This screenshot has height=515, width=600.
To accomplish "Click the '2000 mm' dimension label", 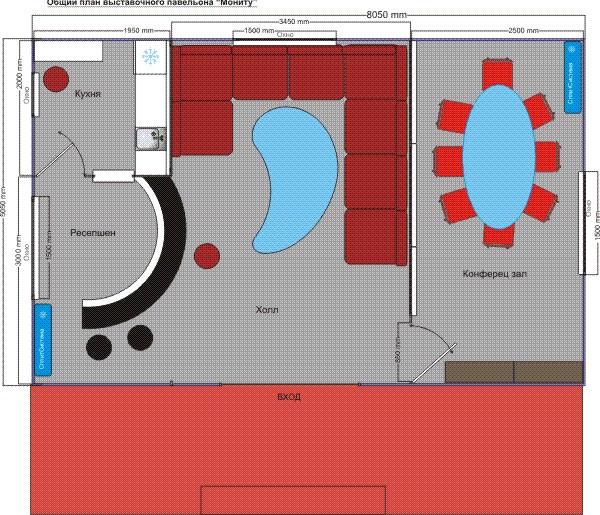I will (x=19, y=73).
